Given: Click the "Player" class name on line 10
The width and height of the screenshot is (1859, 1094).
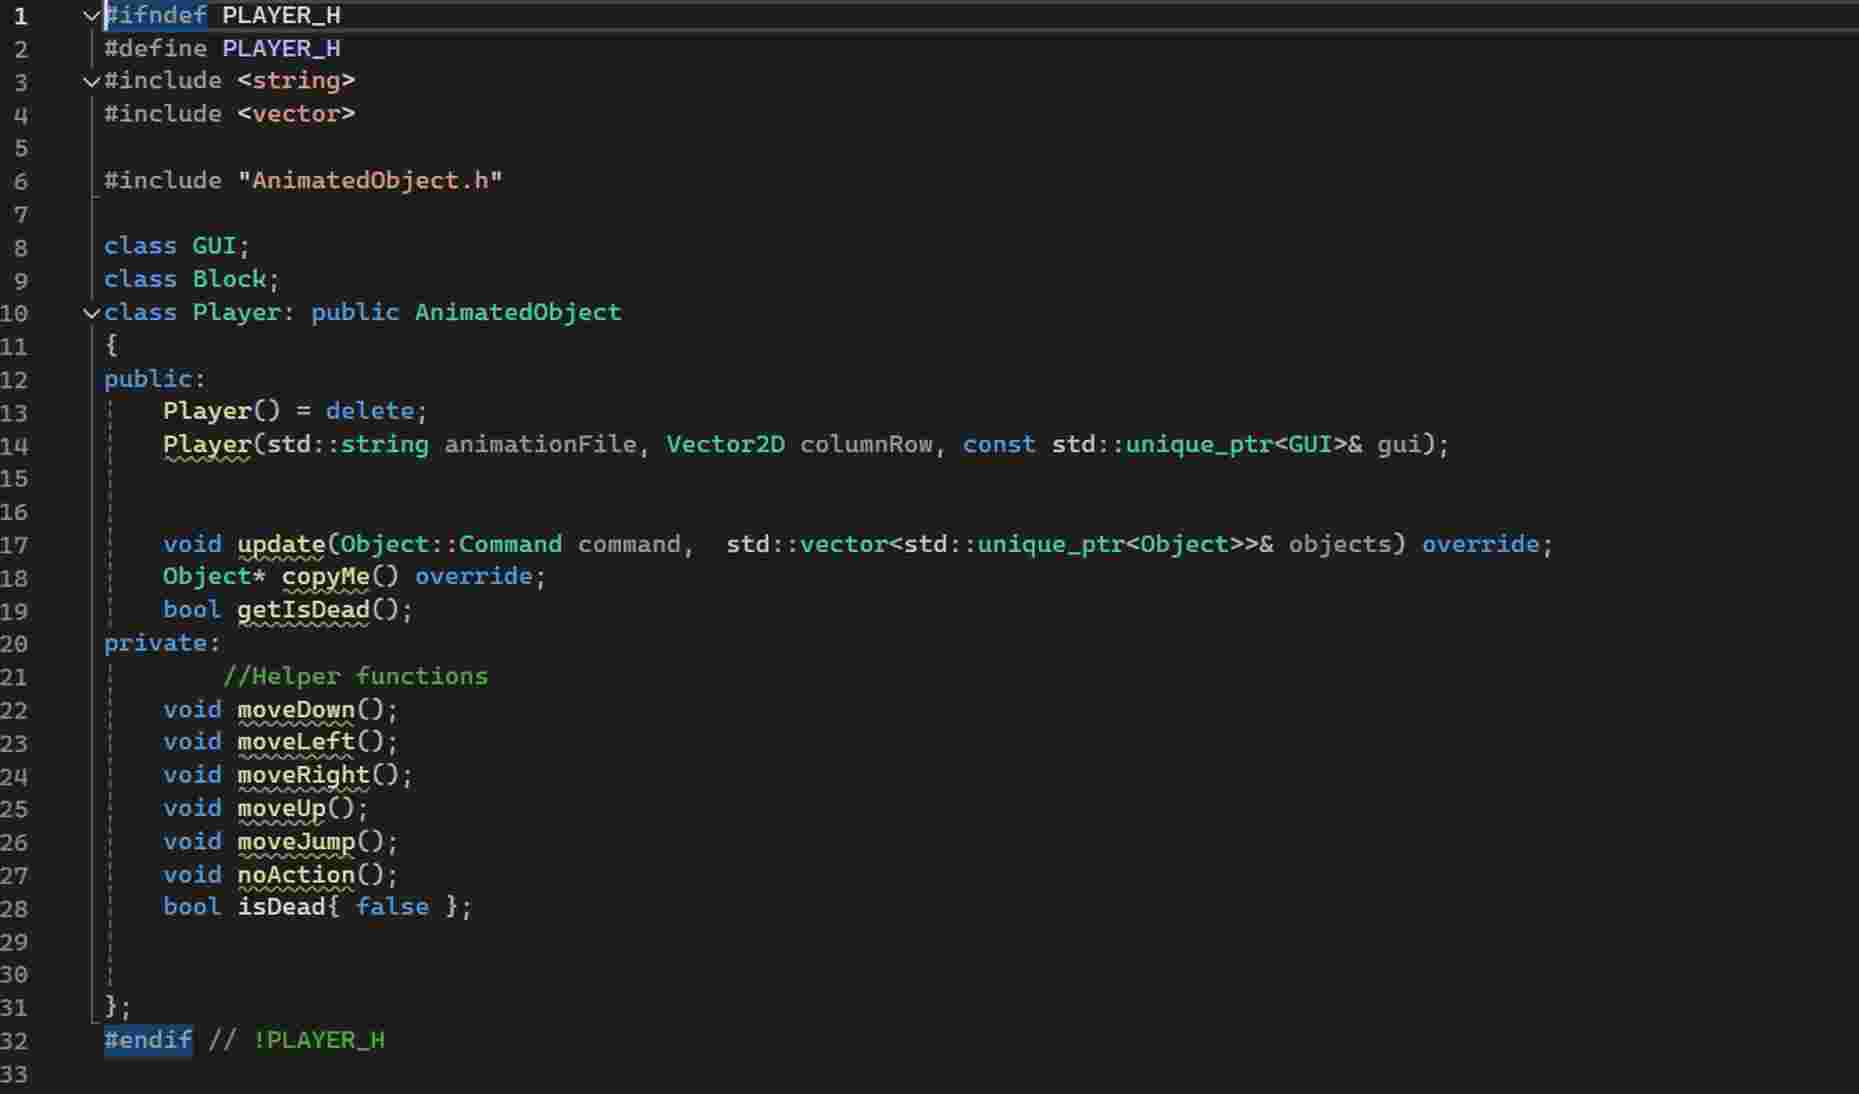Looking at the screenshot, I should tap(237, 313).
